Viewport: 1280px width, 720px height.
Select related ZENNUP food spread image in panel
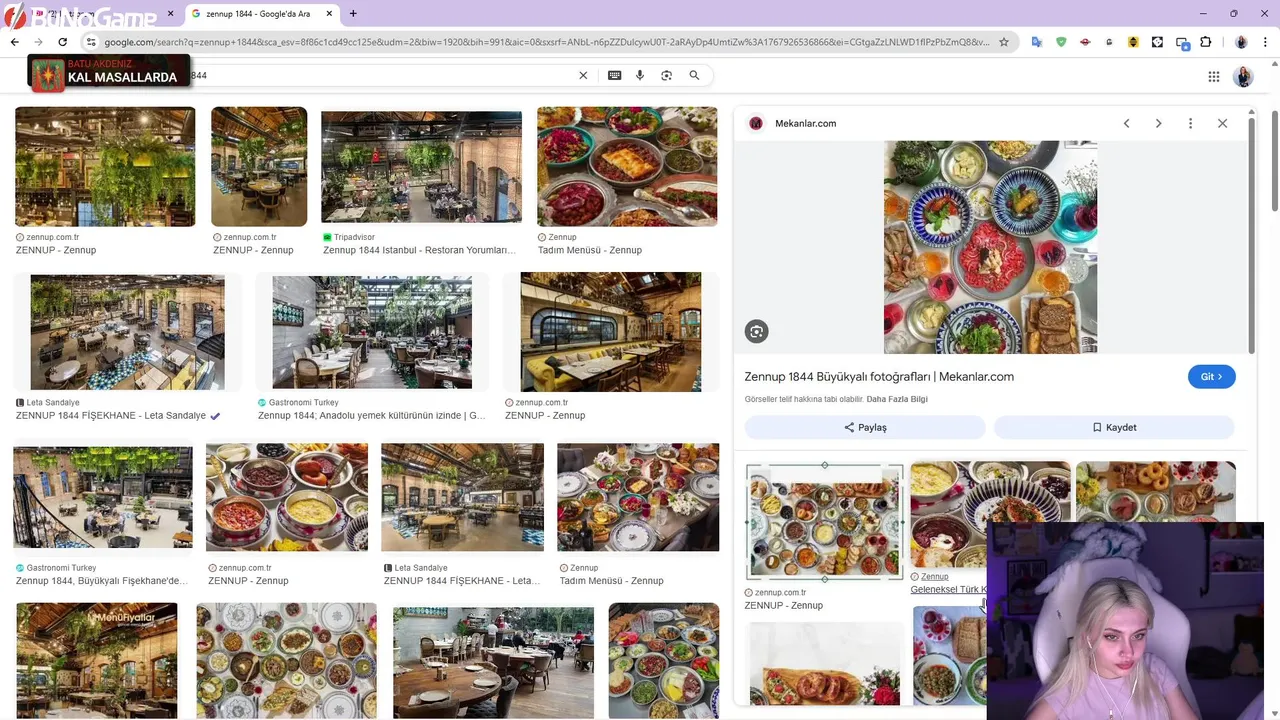[x=825, y=522]
